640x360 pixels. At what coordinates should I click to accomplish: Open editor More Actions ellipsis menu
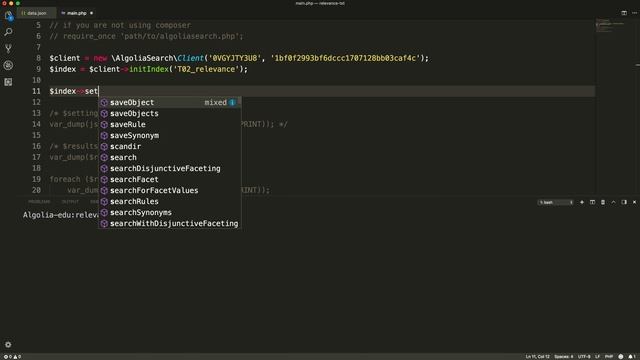click(x=634, y=13)
